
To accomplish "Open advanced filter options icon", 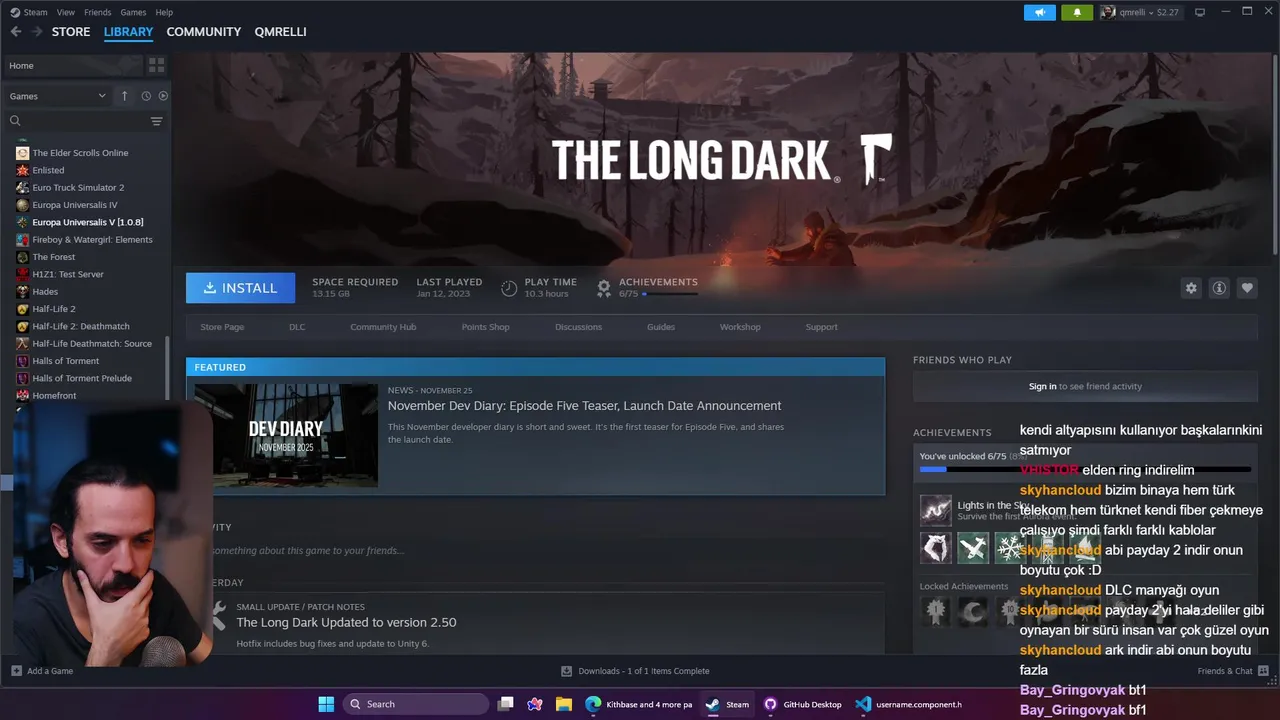I will [x=156, y=121].
